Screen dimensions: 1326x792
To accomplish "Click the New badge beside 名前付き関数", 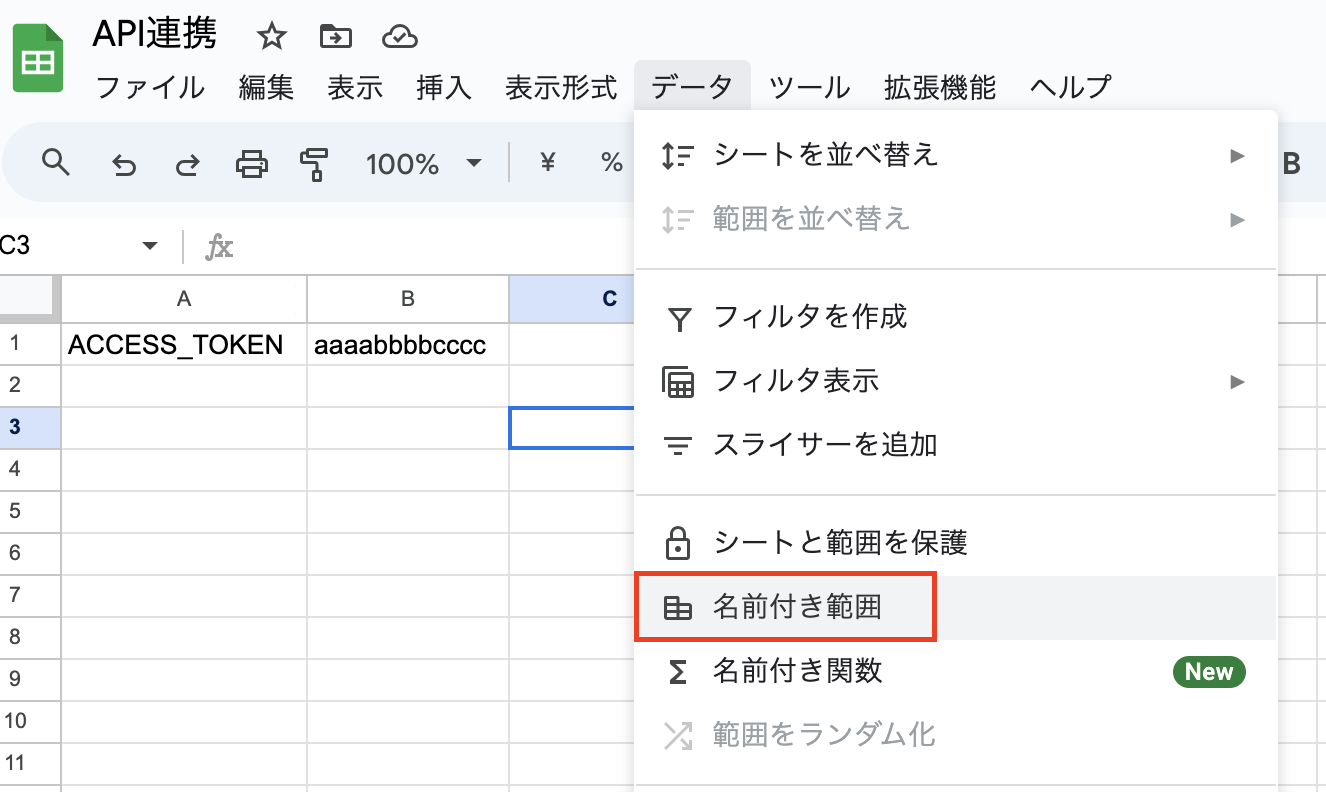I will point(1209,672).
